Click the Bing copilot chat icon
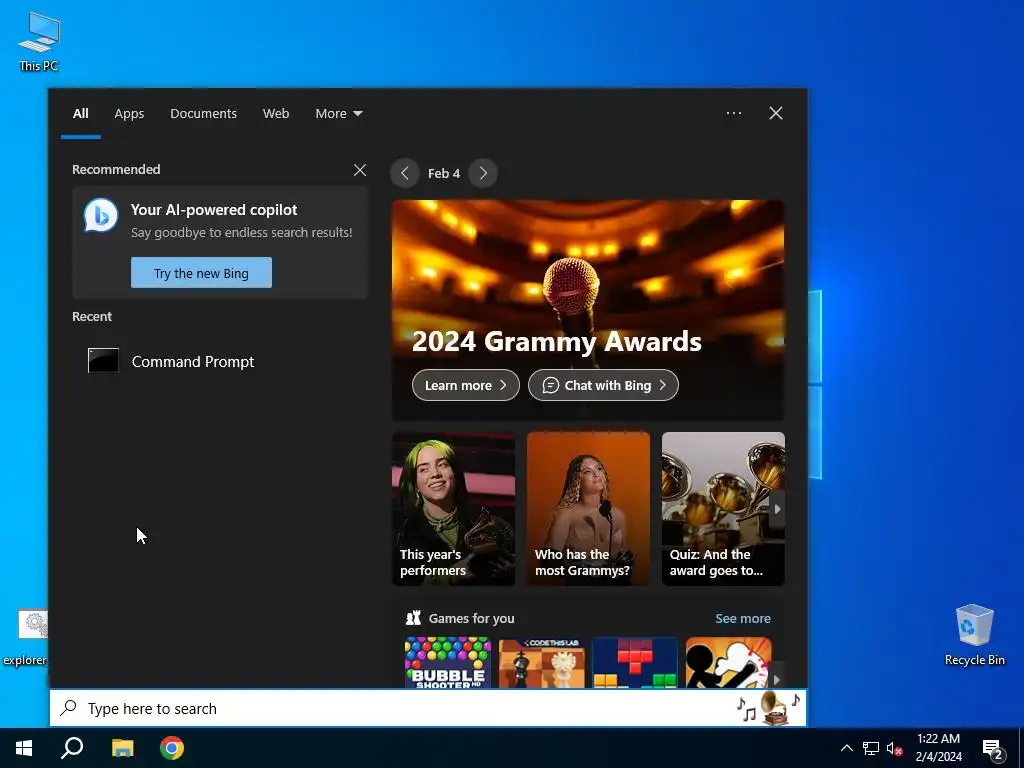This screenshot has width=1024, height=768. [x=101, y=216]
